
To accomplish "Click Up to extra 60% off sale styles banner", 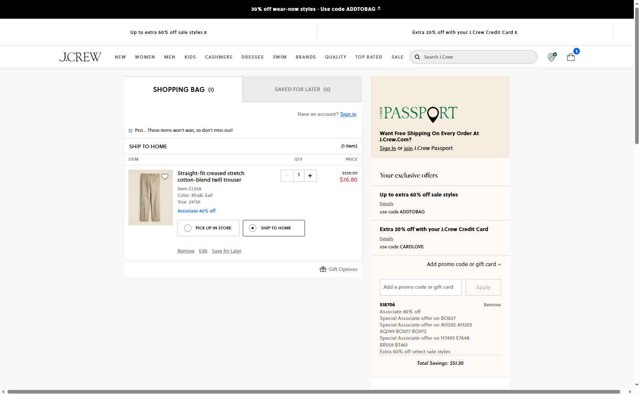I will pyautogui.click(x=168, y=32).
